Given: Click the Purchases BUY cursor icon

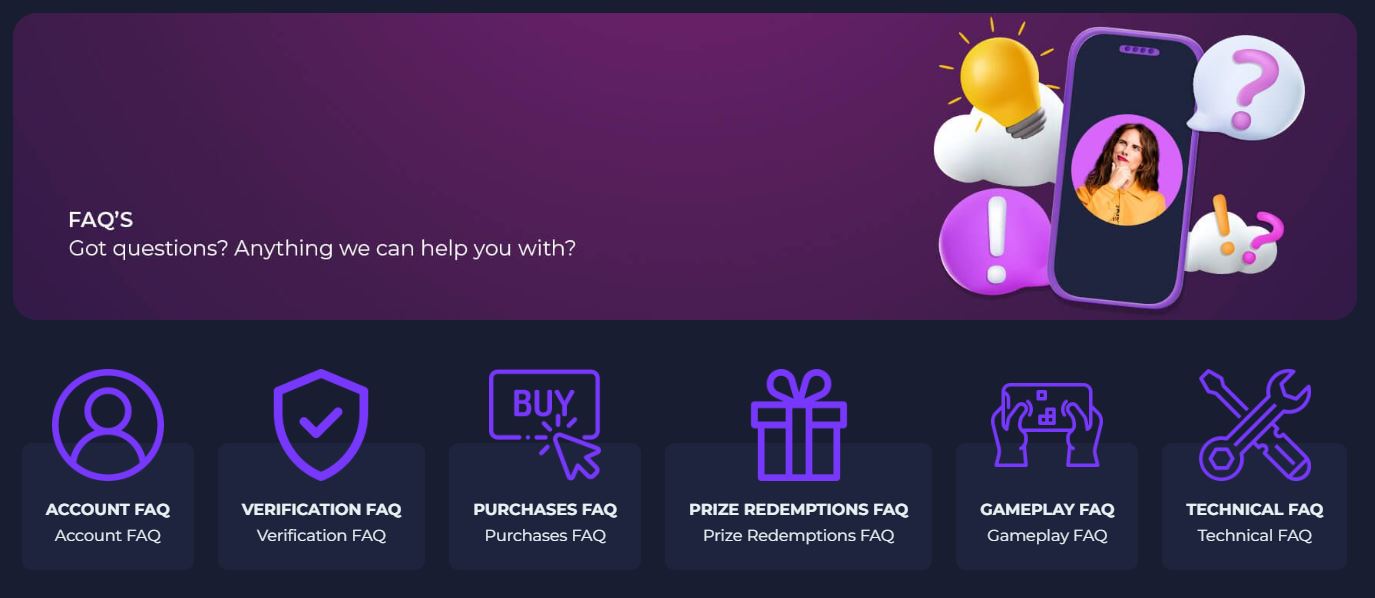Looking at the screenshot, I should tap(545, 425).
